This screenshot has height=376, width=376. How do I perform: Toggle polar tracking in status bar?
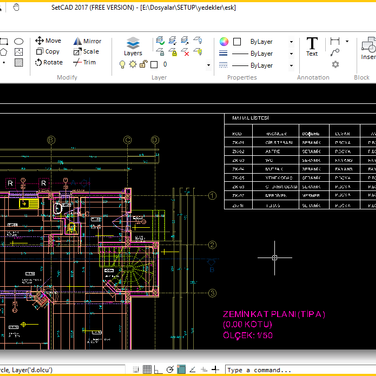click(170, 369)
